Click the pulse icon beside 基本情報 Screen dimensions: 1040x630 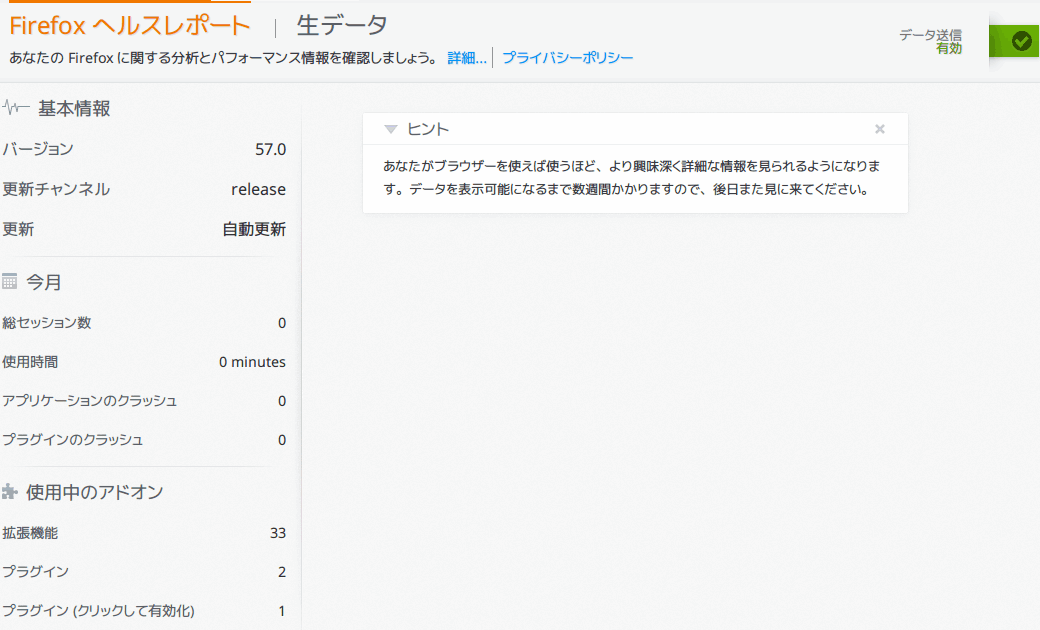point(16,107)
